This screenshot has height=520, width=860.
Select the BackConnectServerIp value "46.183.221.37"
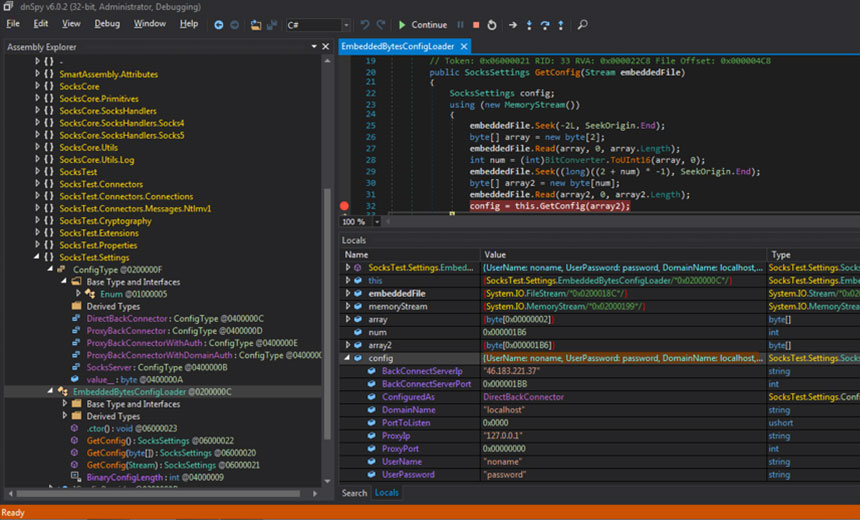pos(512,371)
